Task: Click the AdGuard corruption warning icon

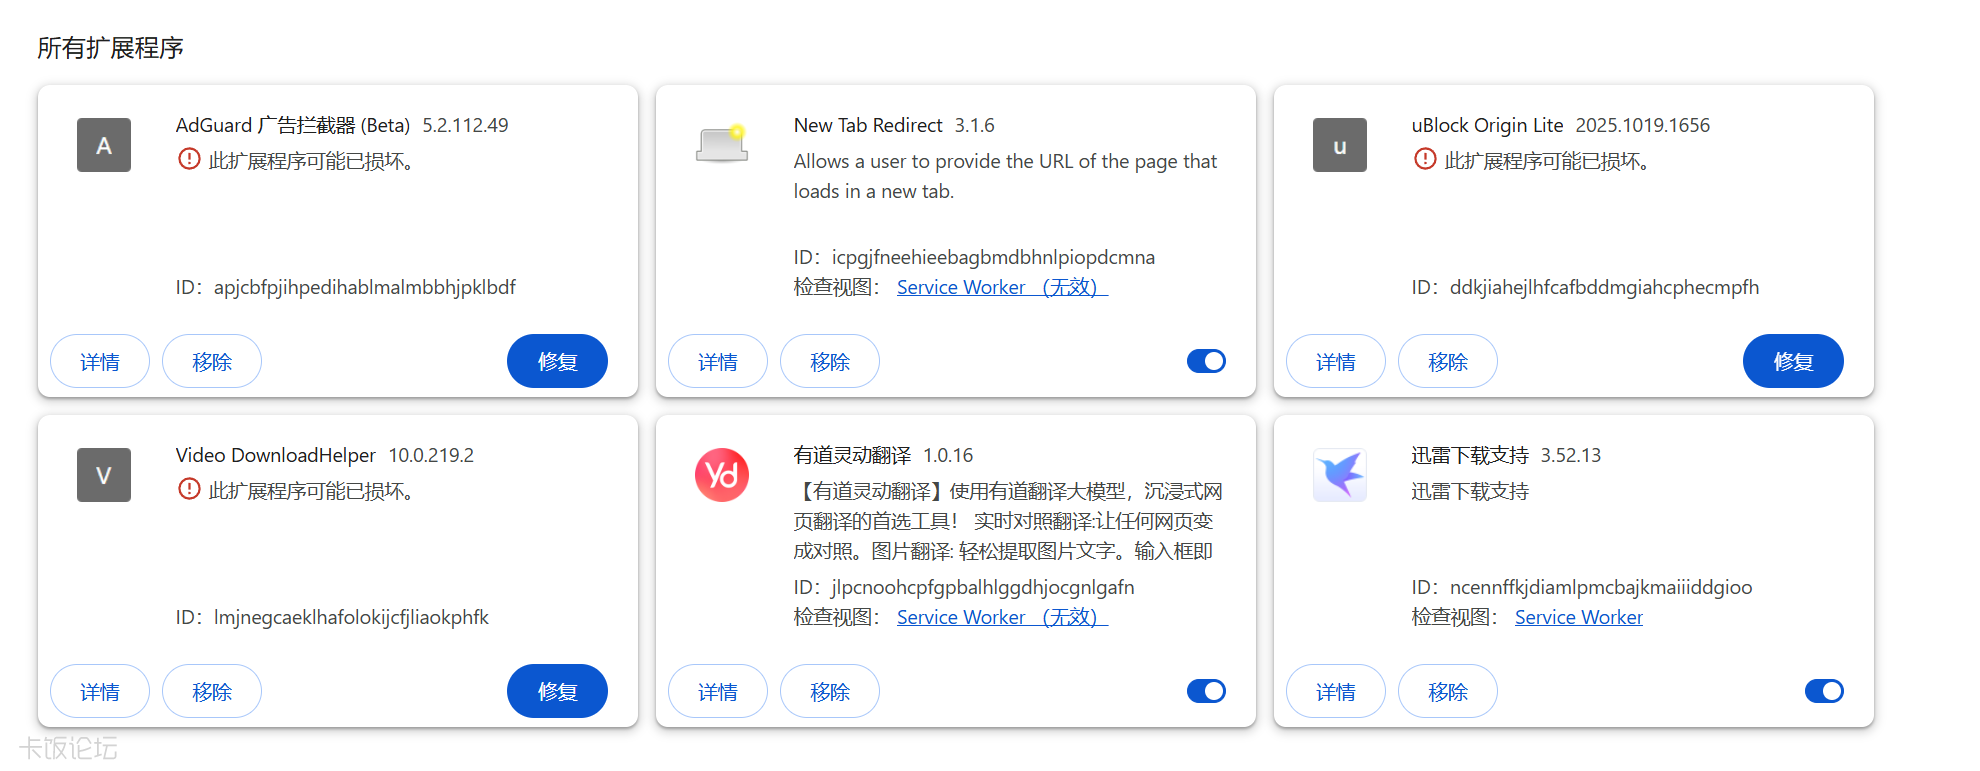Action: coord(189,159)
